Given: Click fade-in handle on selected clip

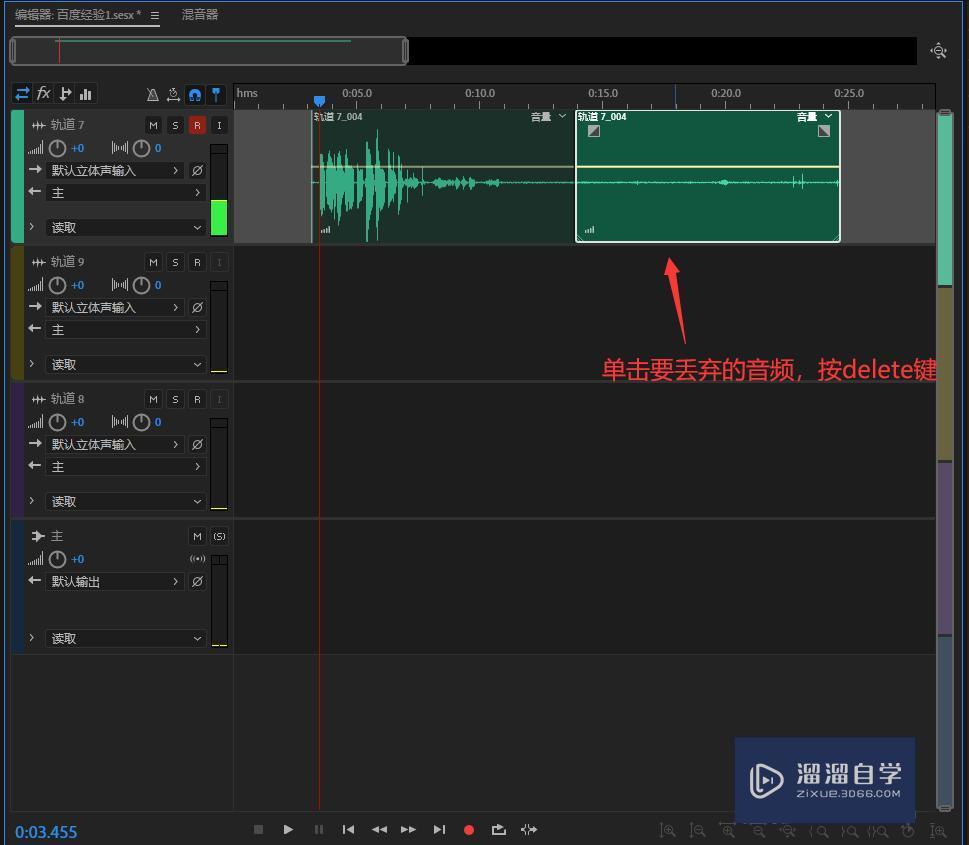Looking at the screenshot, I should coord(594,130).
